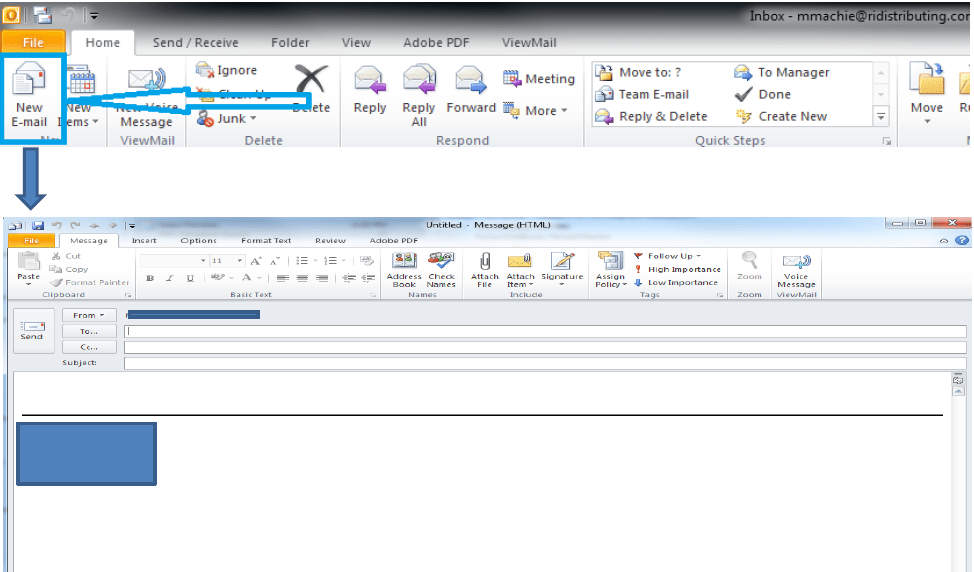Open the ViewMail tab
This screenshot has height=572, width=974.
click(529, 43)
